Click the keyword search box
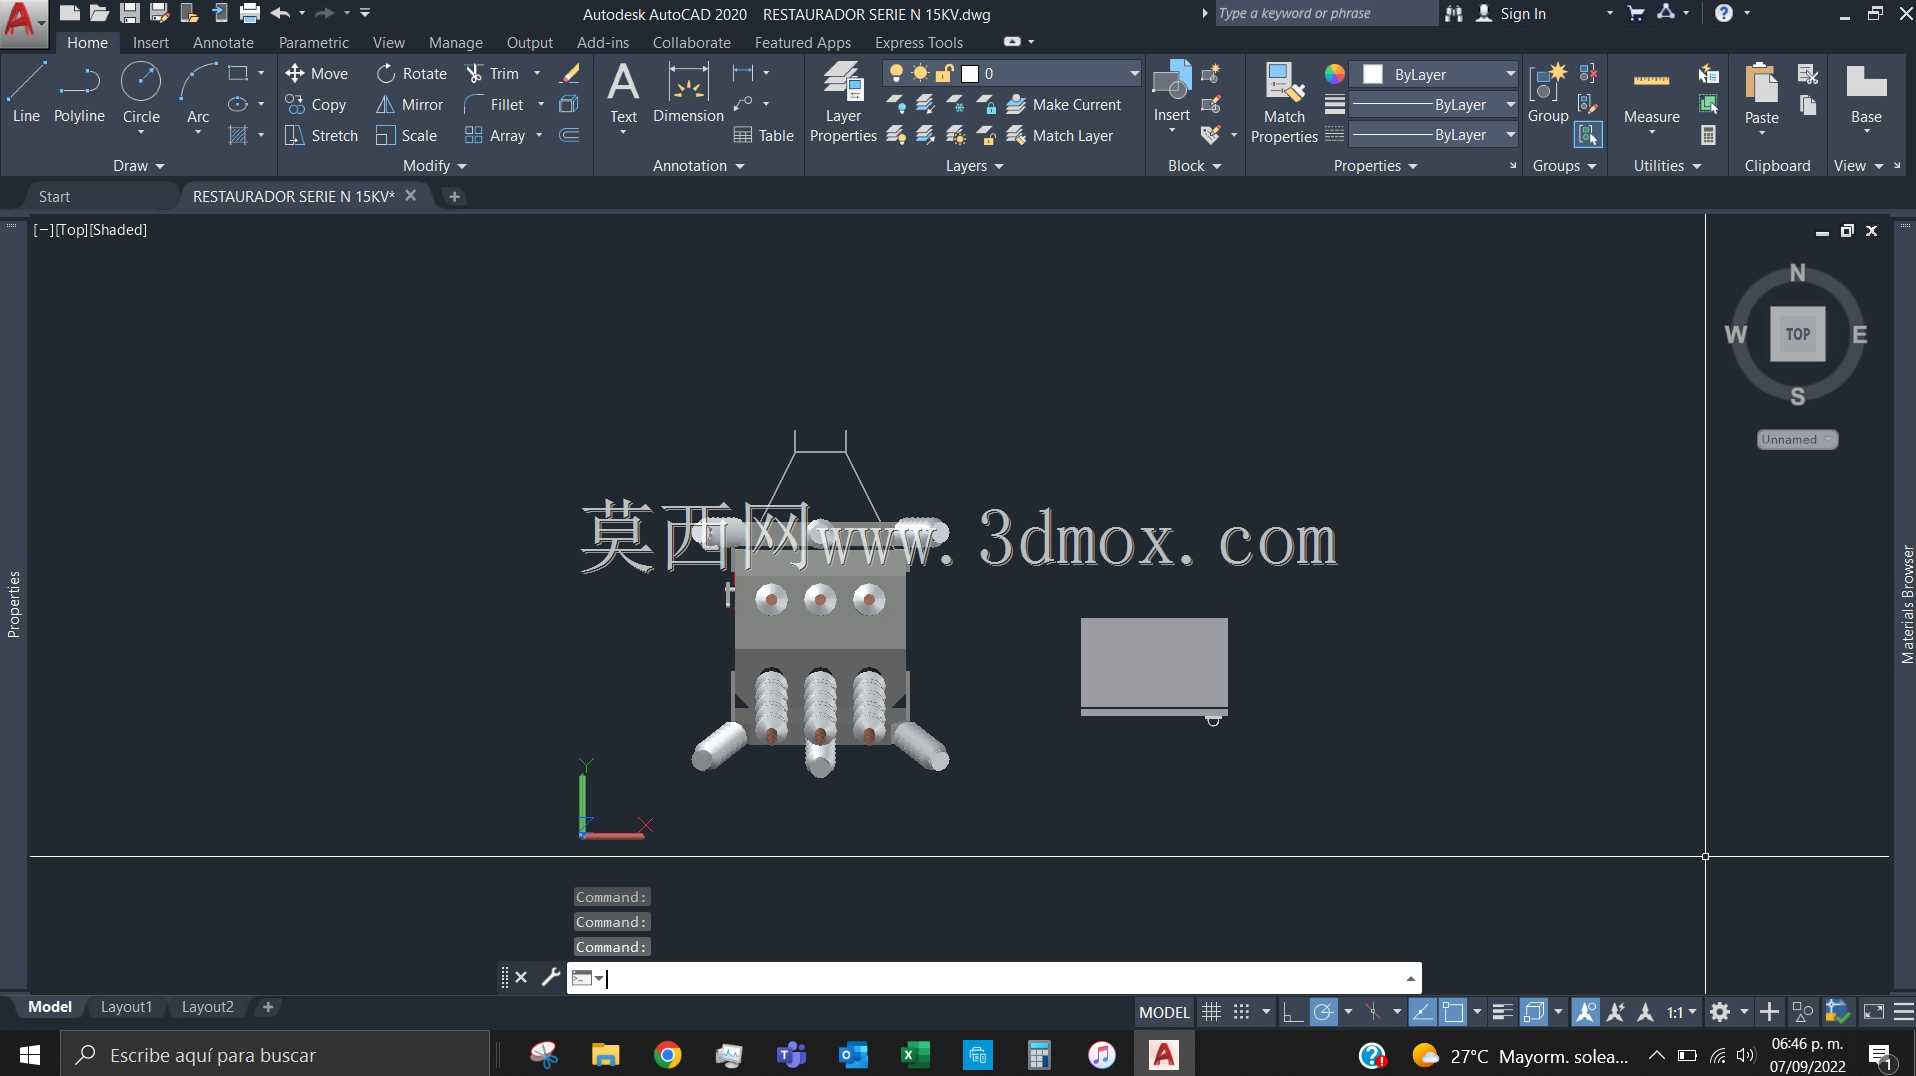Viewport: 1916px width, 1076px height. tap(1325, 13)
